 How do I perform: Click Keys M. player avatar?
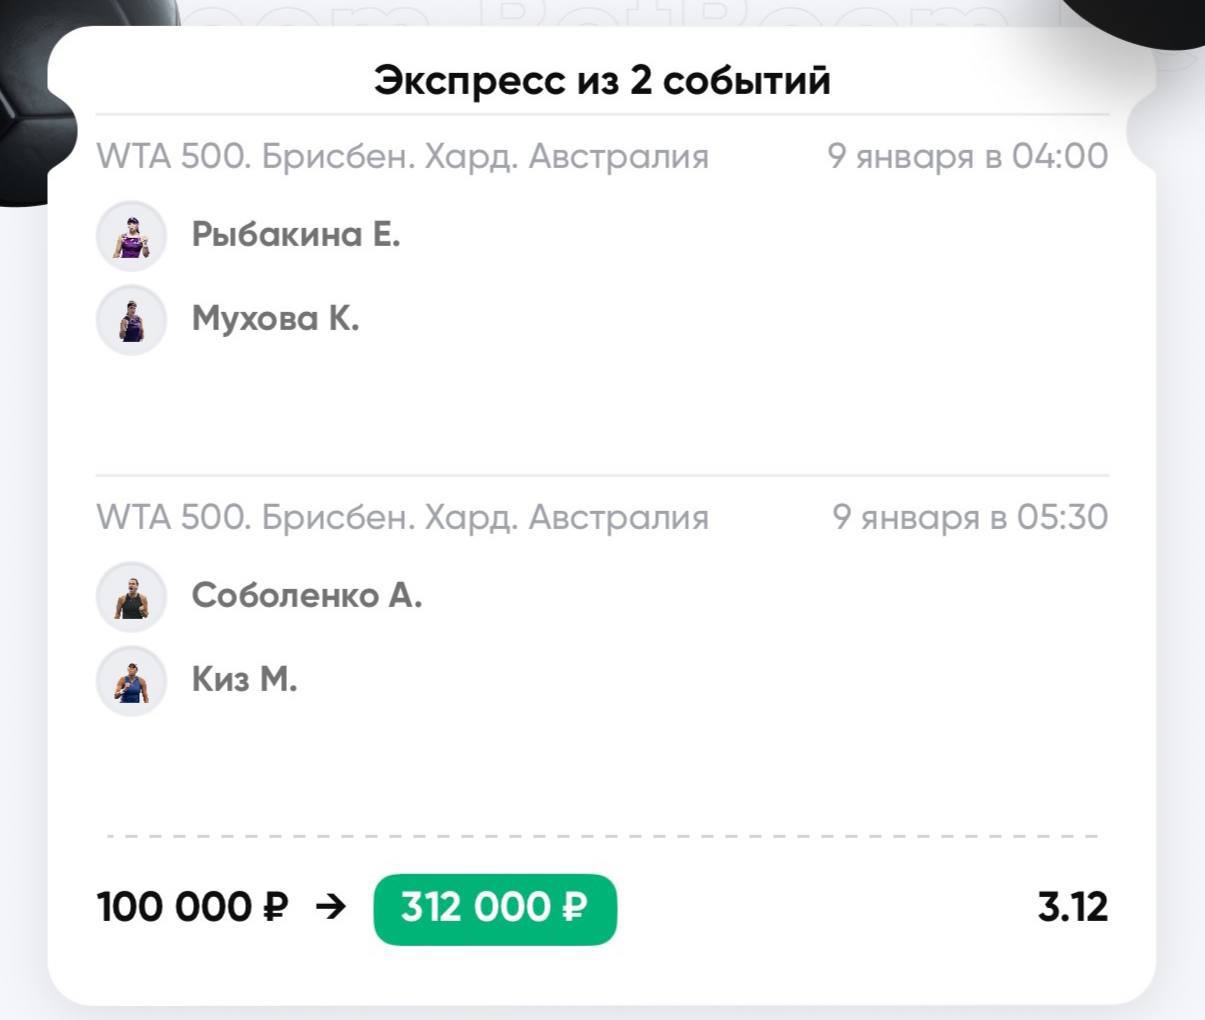[x=131, y=681]
